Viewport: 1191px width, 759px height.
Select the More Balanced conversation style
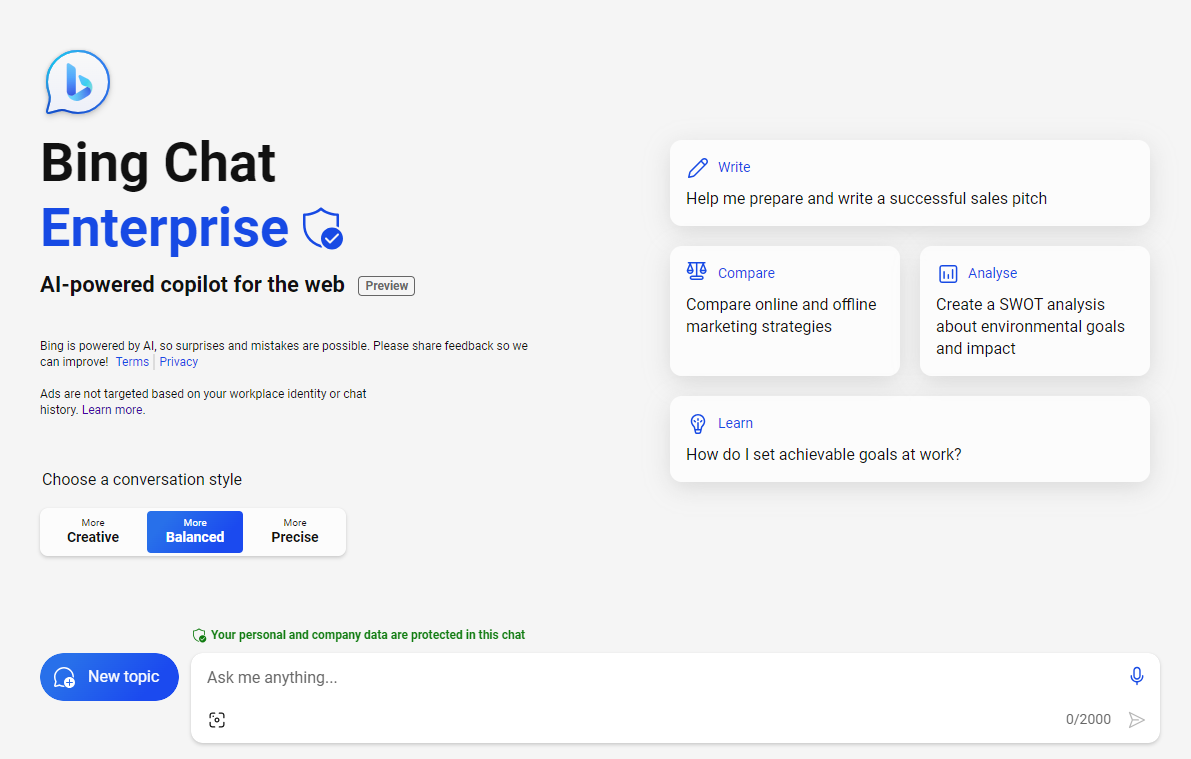pyautogui.click(x=194, y=530)
